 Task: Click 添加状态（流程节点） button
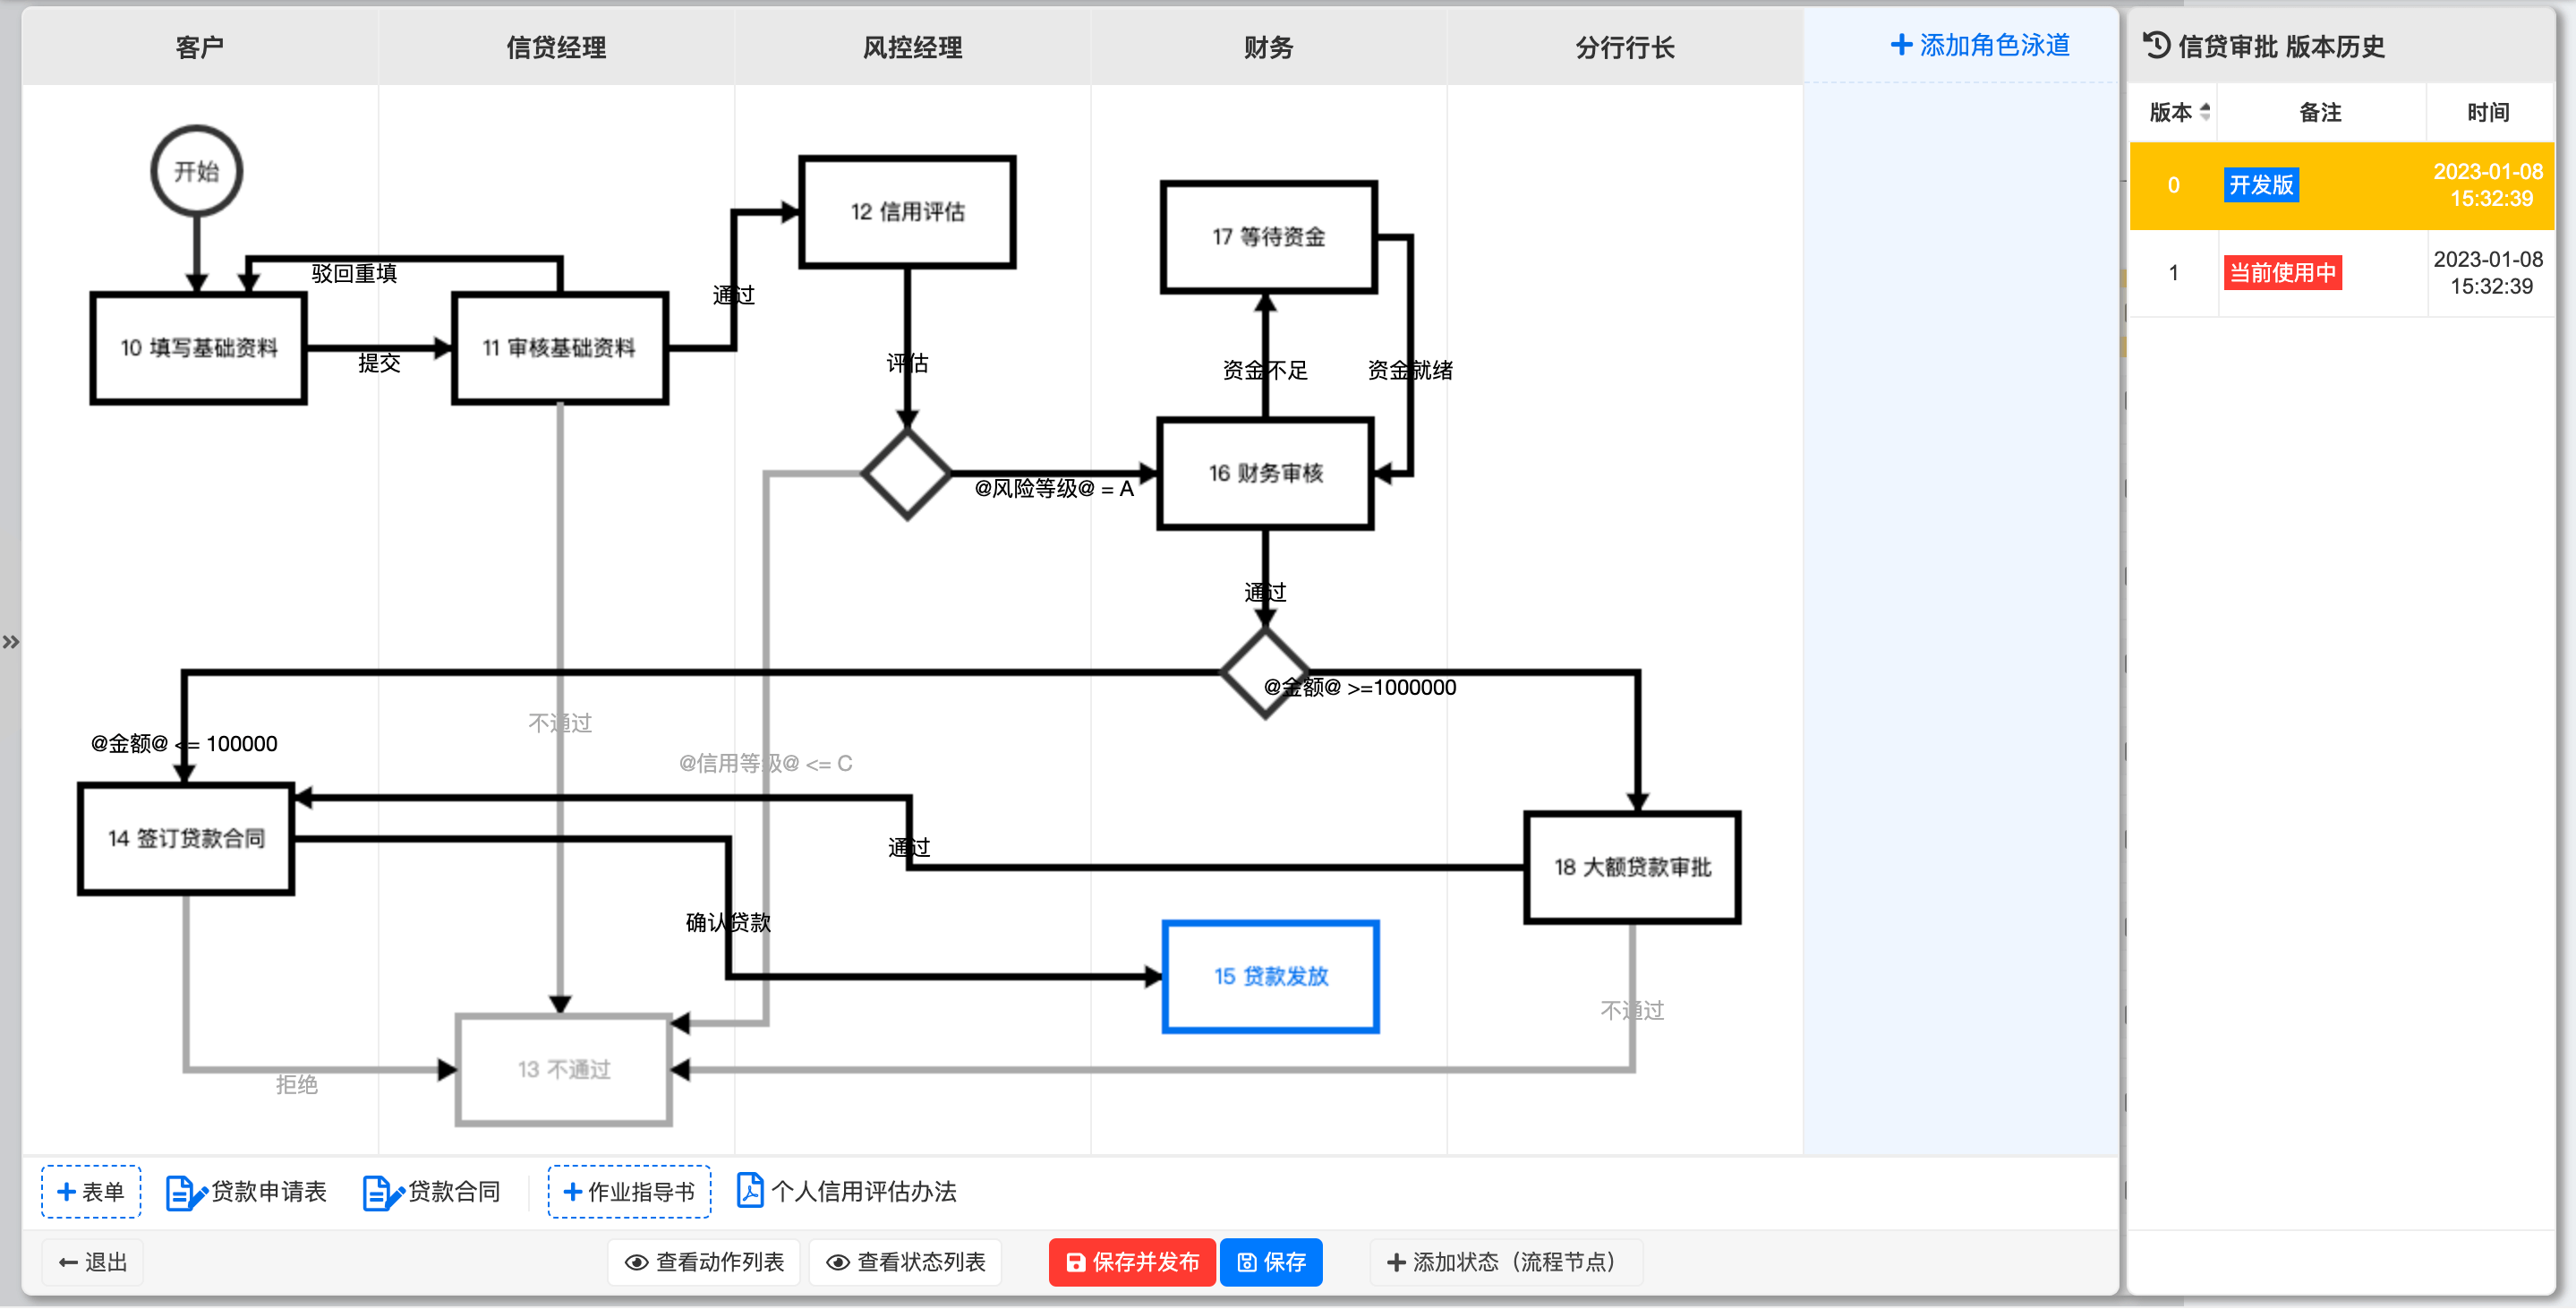1505,1262
